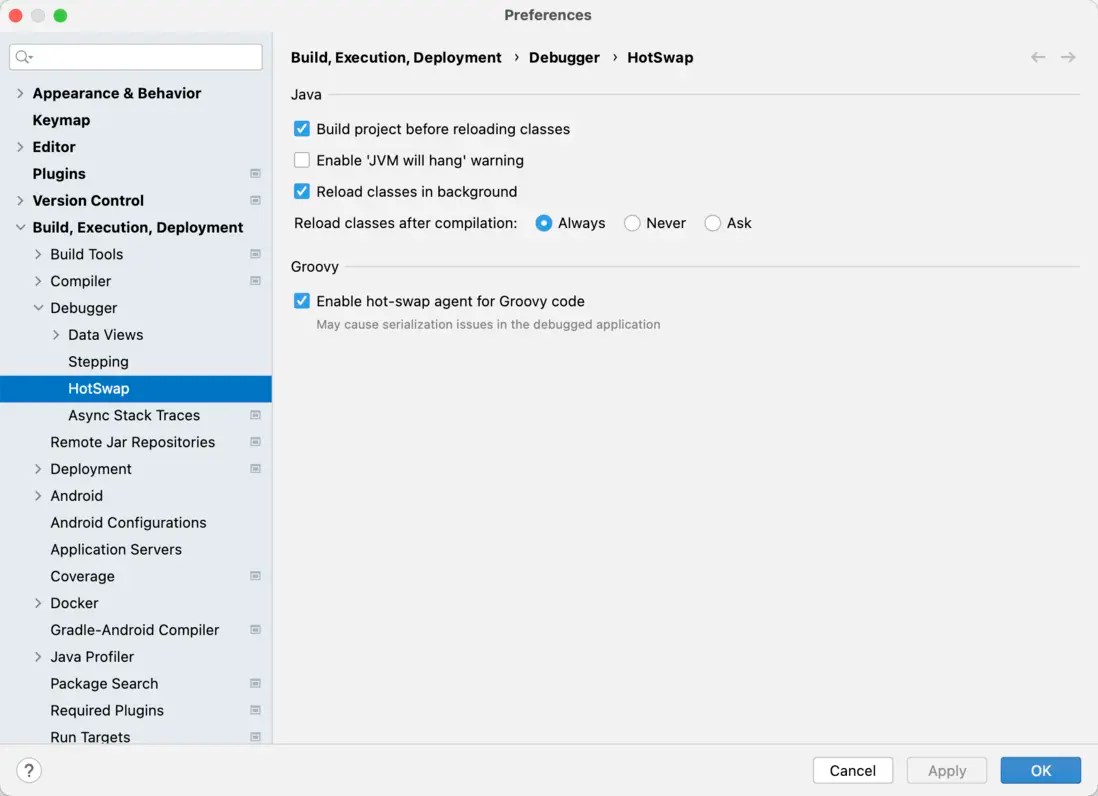Screen dimensions: 1098x796
Task: Go forward with the right arrow icon
Action: tap(1068, 57)
